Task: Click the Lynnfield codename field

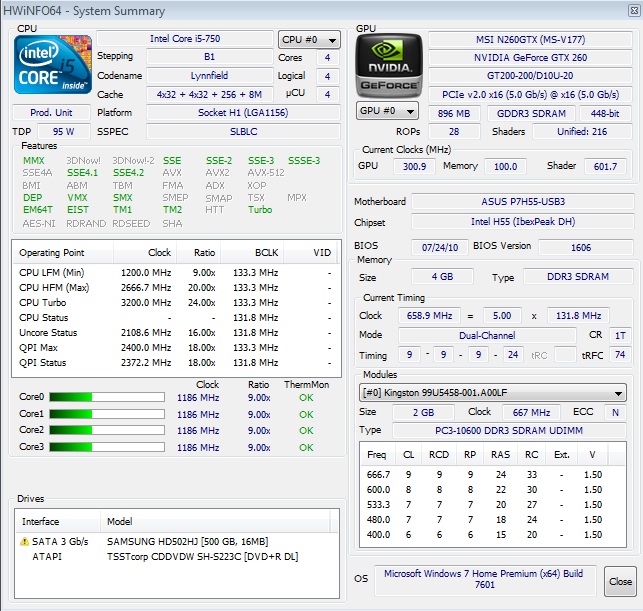Action: click(210, 76)
